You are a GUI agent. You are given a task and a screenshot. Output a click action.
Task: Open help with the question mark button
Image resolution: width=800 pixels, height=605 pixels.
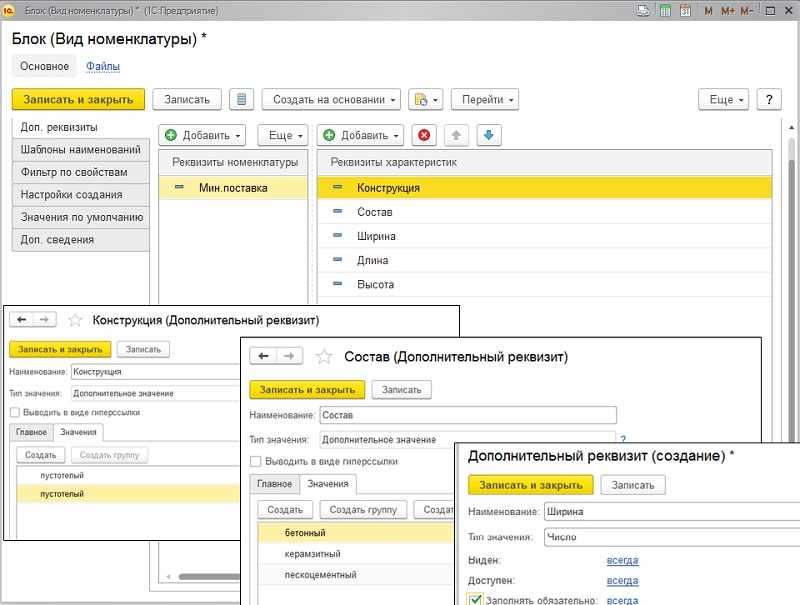point(769,99)
